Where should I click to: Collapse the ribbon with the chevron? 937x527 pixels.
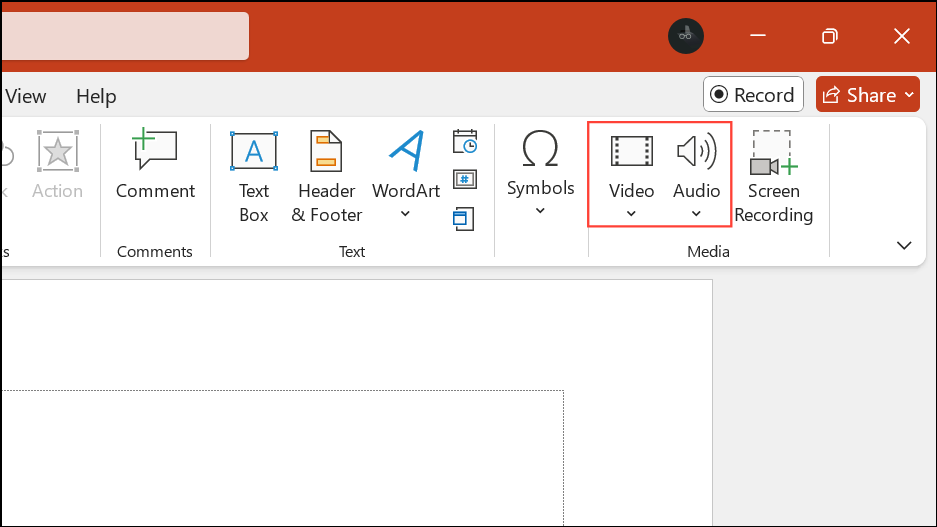[x=904, y=246]
